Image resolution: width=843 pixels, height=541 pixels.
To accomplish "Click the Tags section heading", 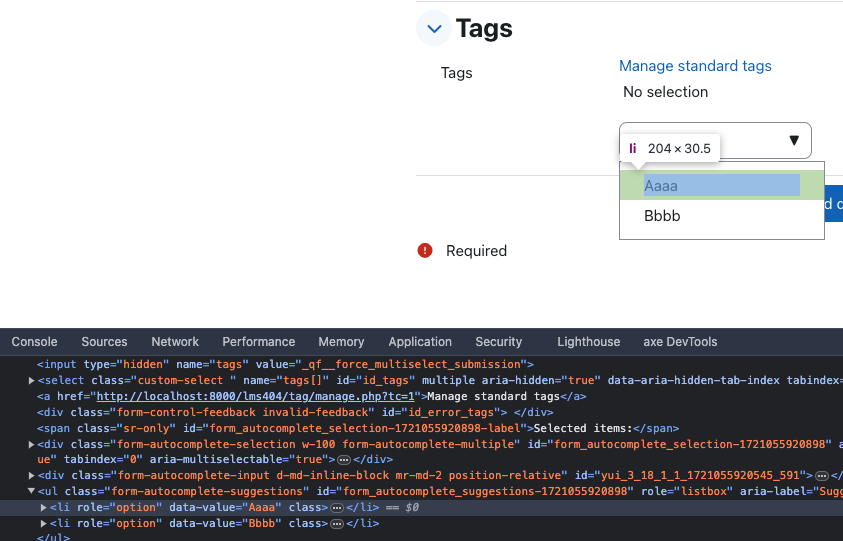I will [x=484, y=29].
